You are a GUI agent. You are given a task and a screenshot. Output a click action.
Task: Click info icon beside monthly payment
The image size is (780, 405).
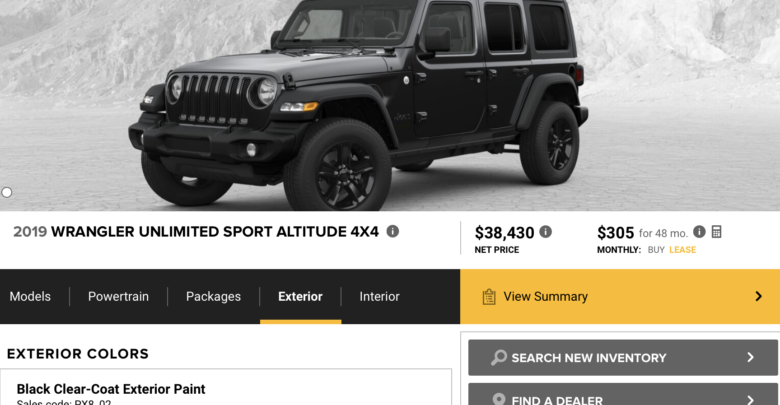click(699, 231)
